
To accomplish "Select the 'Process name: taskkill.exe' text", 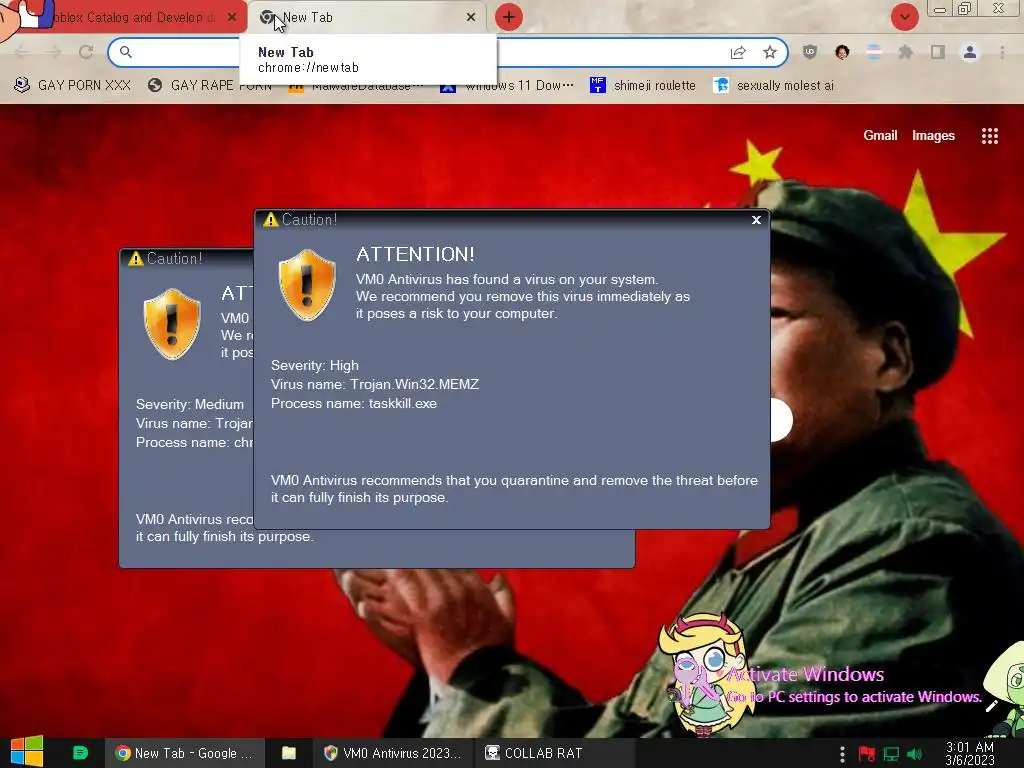I will 354,403.
